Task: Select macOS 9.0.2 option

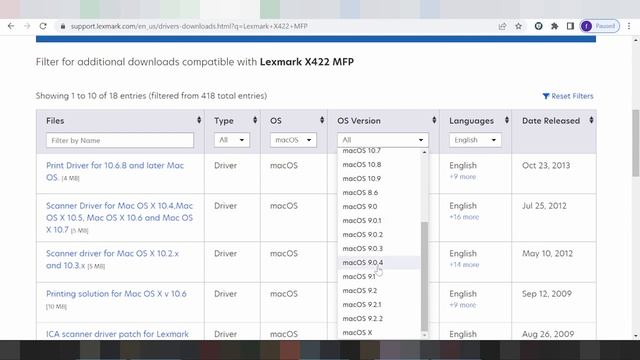Action: point(379,235)
